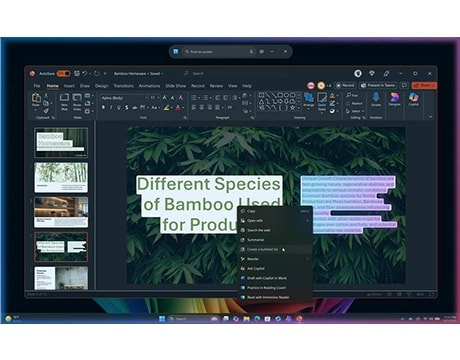
Task: Click Find in Editing group
Action: (x=352, y=96)
